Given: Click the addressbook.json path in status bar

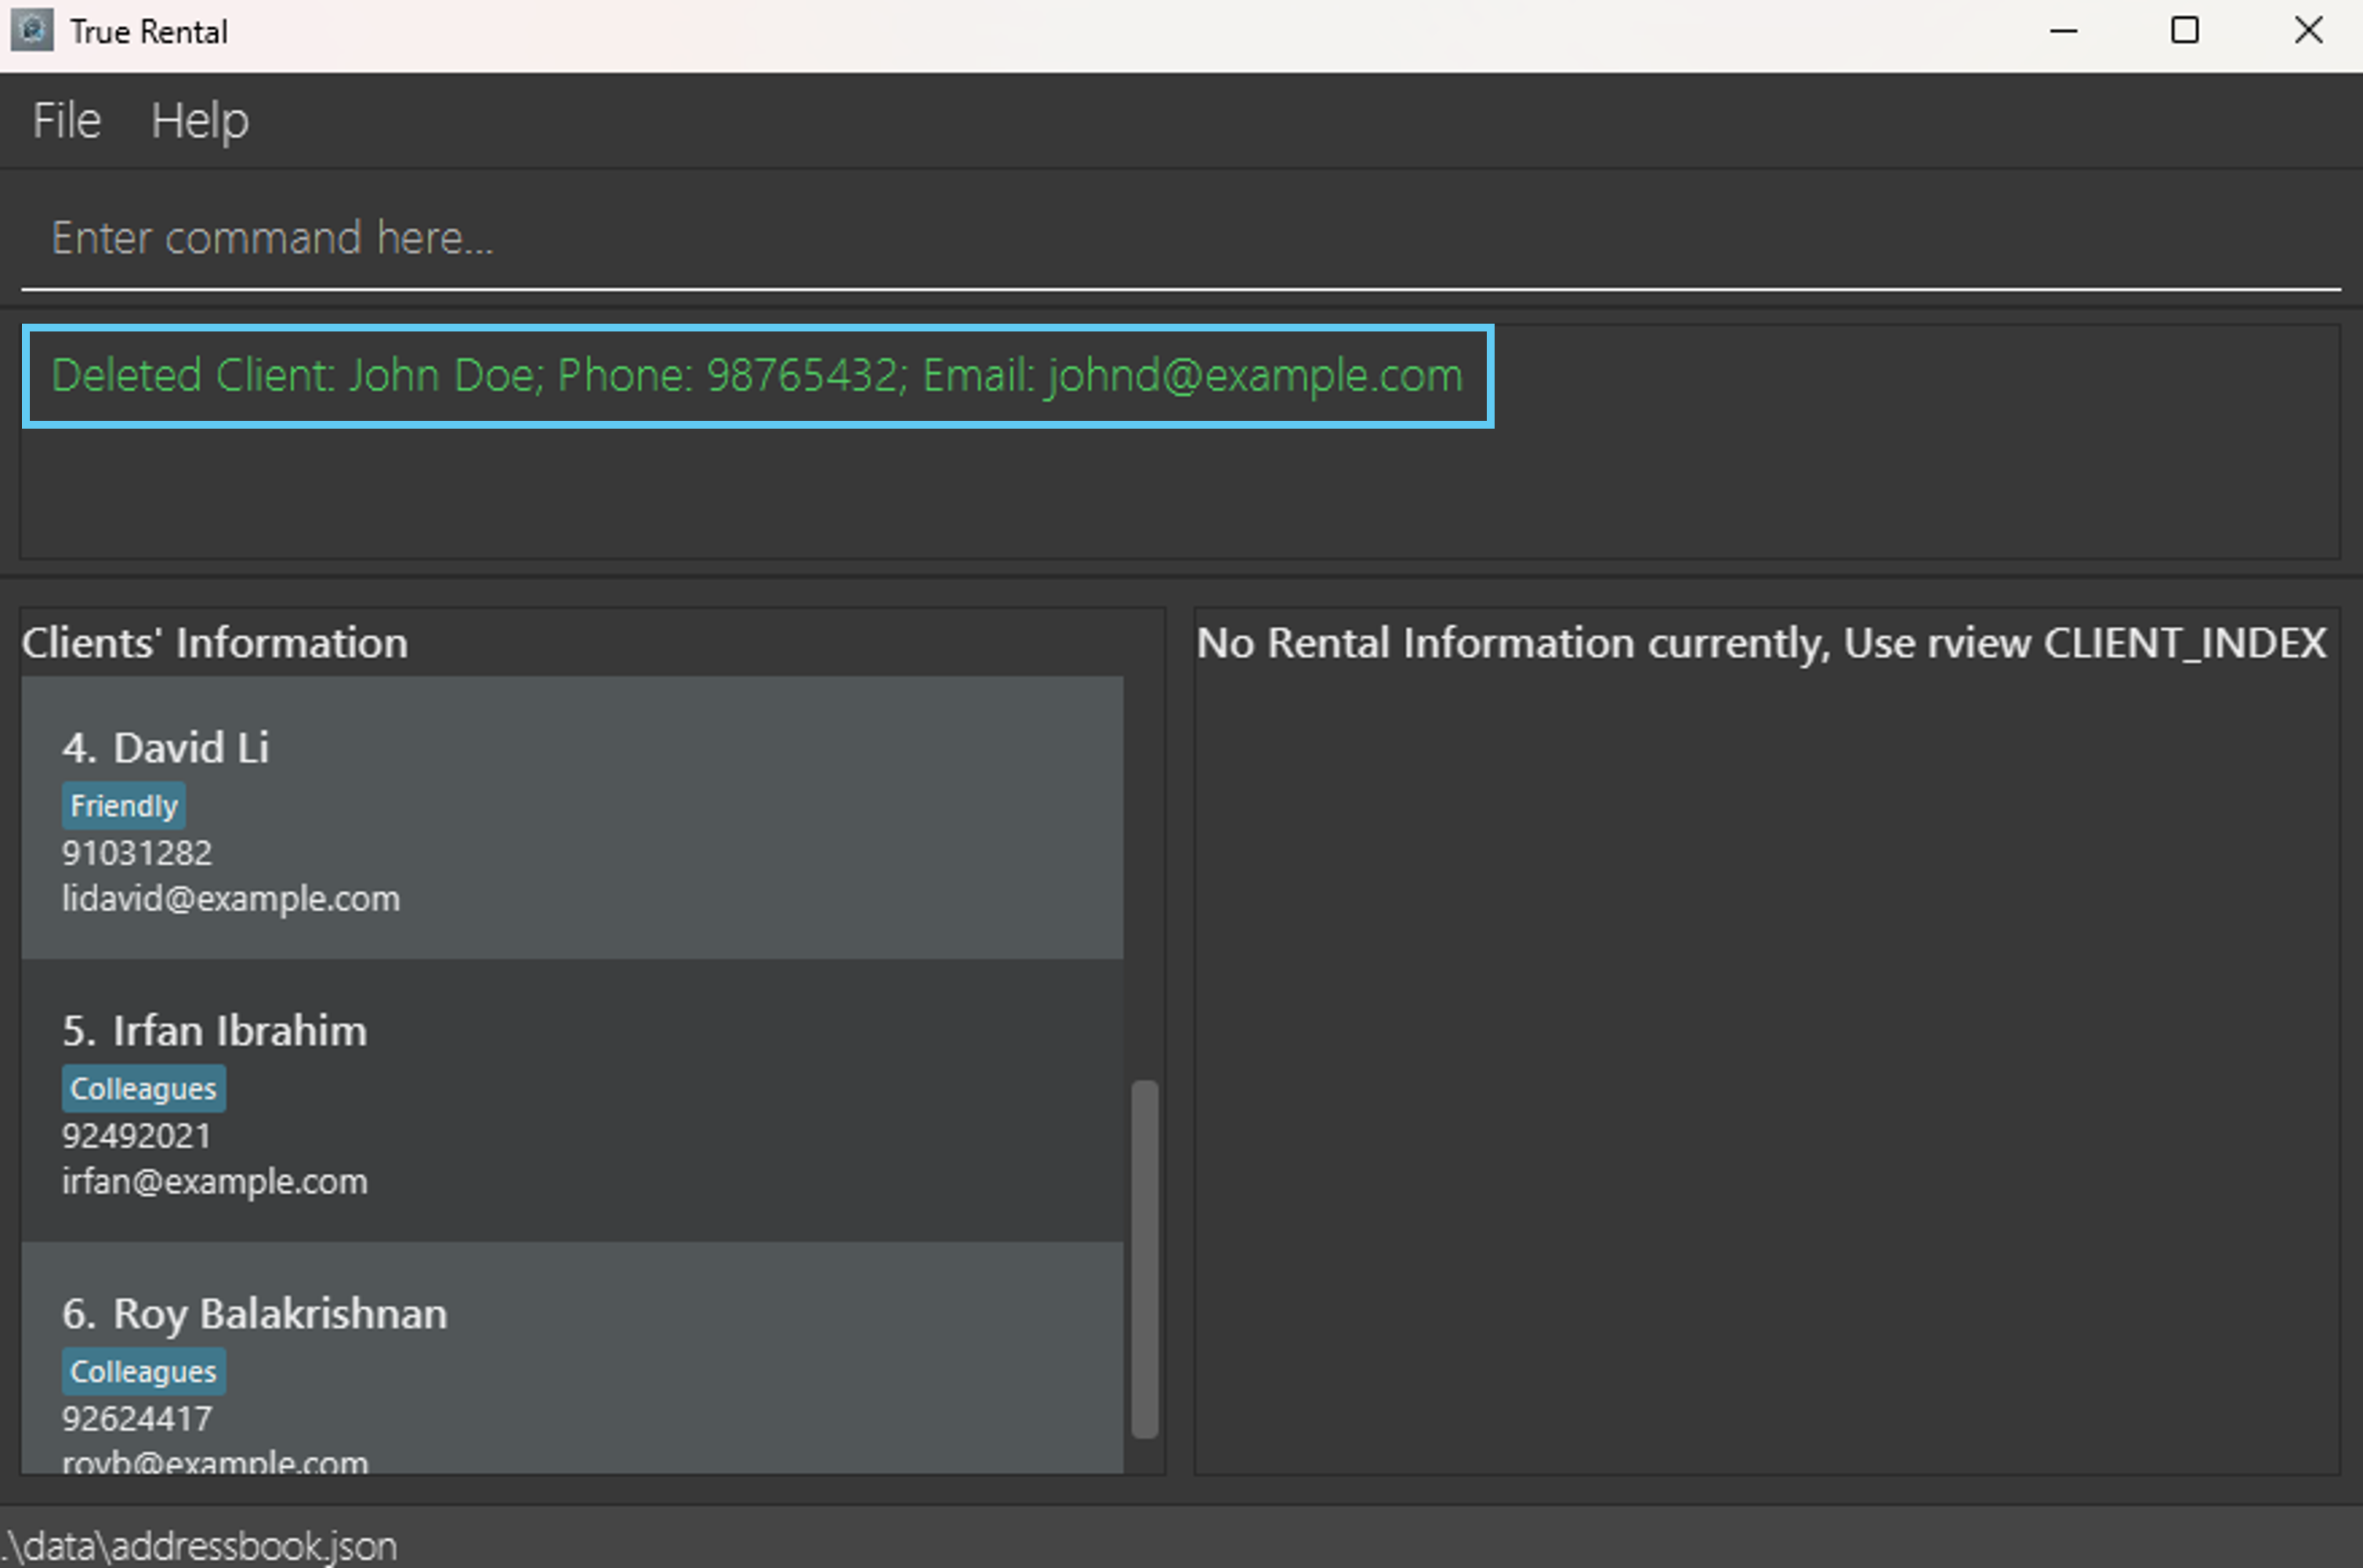Looking at the screenshot, I should [x=200, y=1546].
